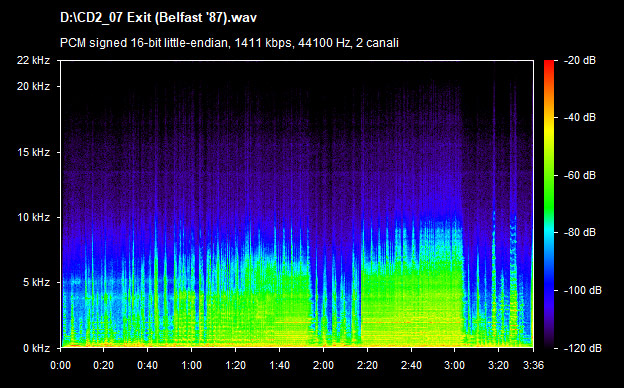The height and width of the screenshot is (388, 624).
Task: Select the -60 dB scale label
Action: pos(580,175)
